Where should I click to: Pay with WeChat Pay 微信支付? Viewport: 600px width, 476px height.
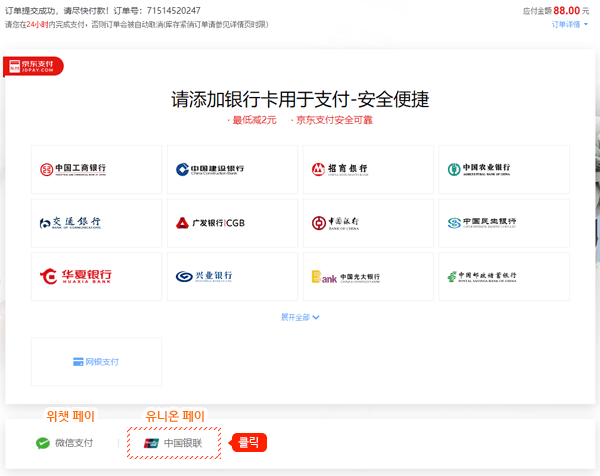point(65,443)
